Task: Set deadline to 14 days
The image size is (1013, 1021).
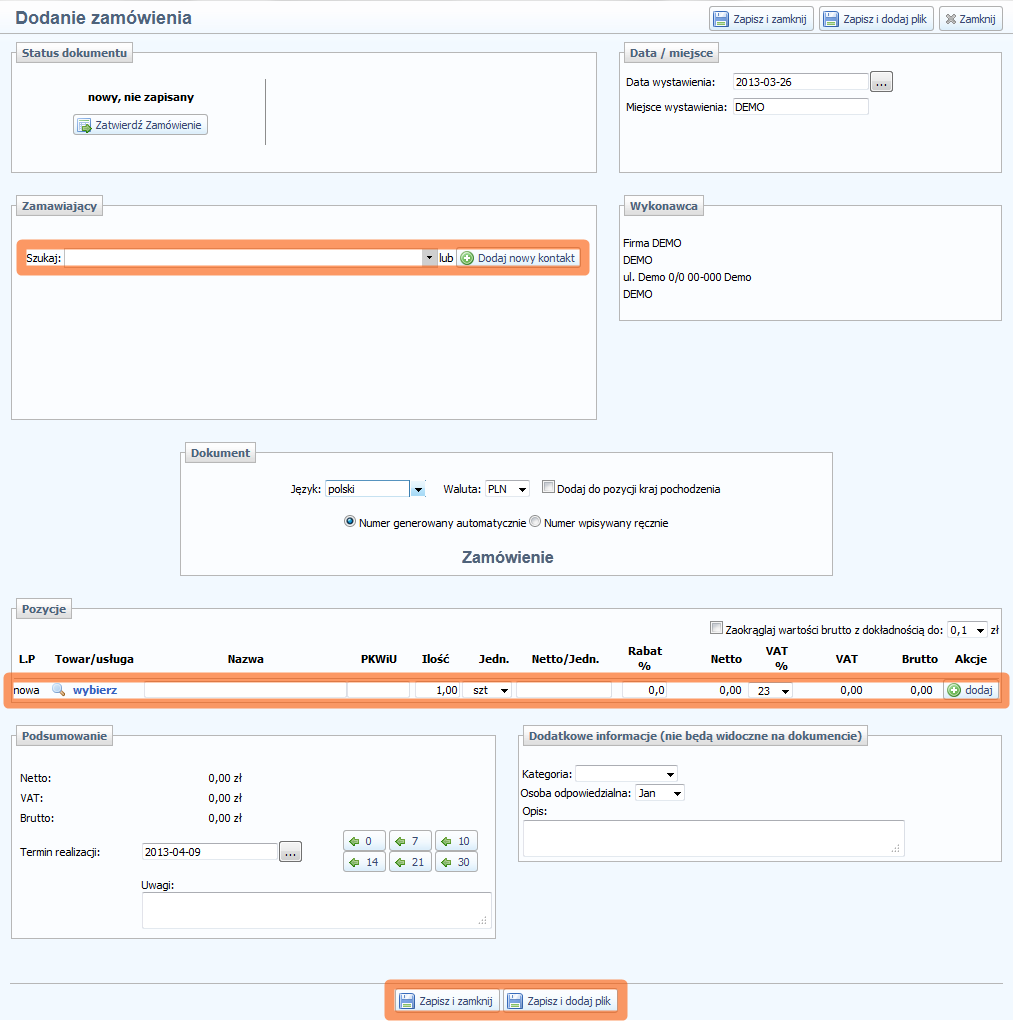Action: (x=364, y=862)
